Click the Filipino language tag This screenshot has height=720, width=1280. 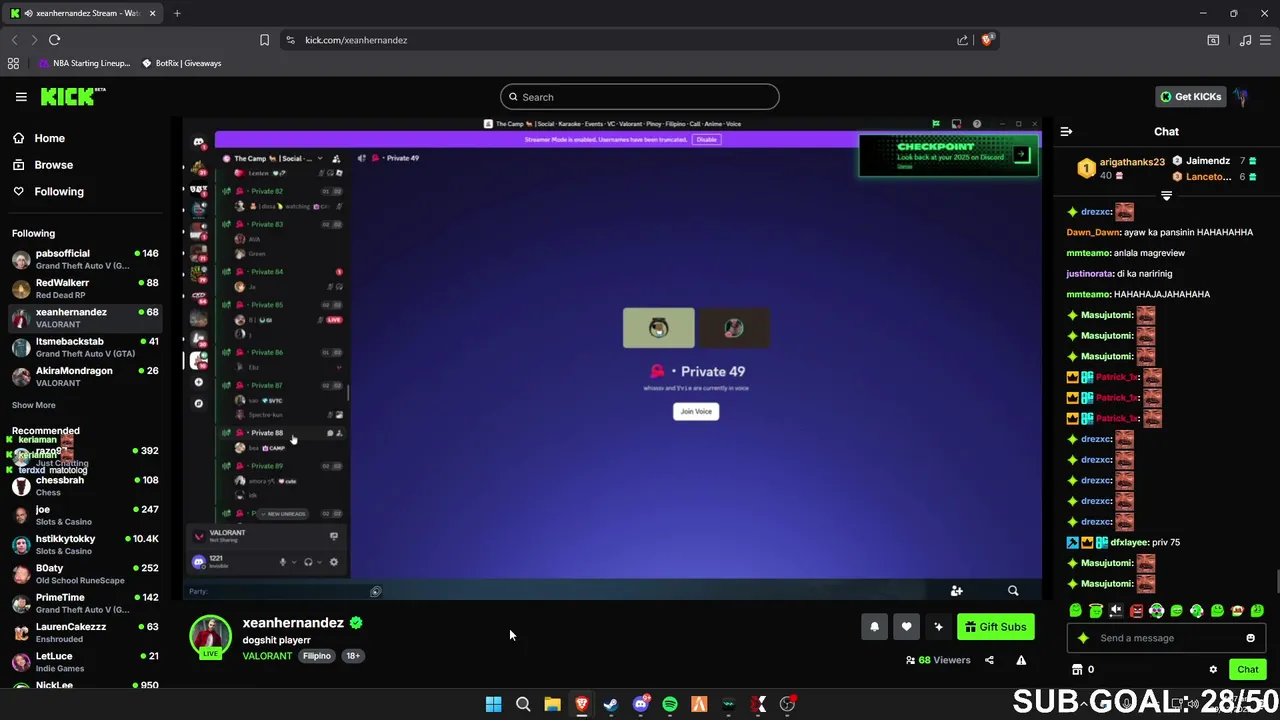(317, 656)
